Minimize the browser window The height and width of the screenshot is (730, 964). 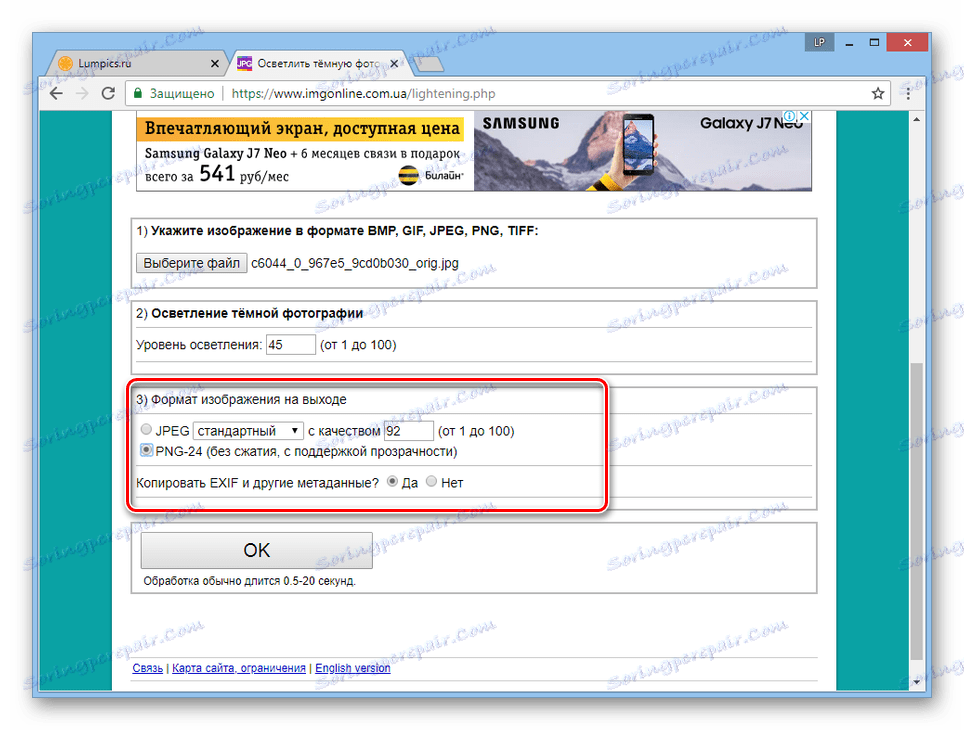pos(849,42)
